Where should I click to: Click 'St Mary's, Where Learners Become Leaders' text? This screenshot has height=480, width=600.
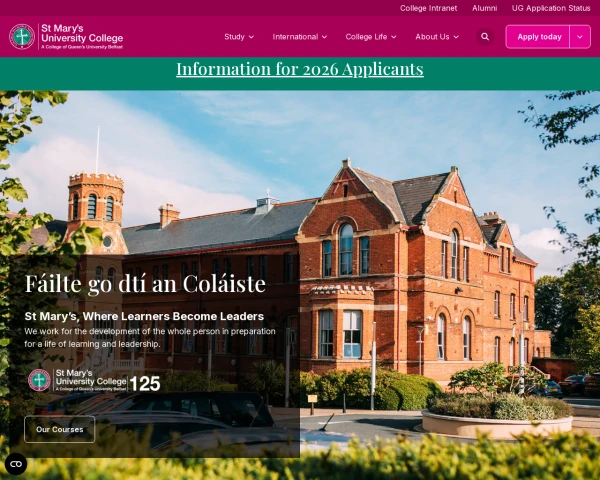click(x=144, y=316)
